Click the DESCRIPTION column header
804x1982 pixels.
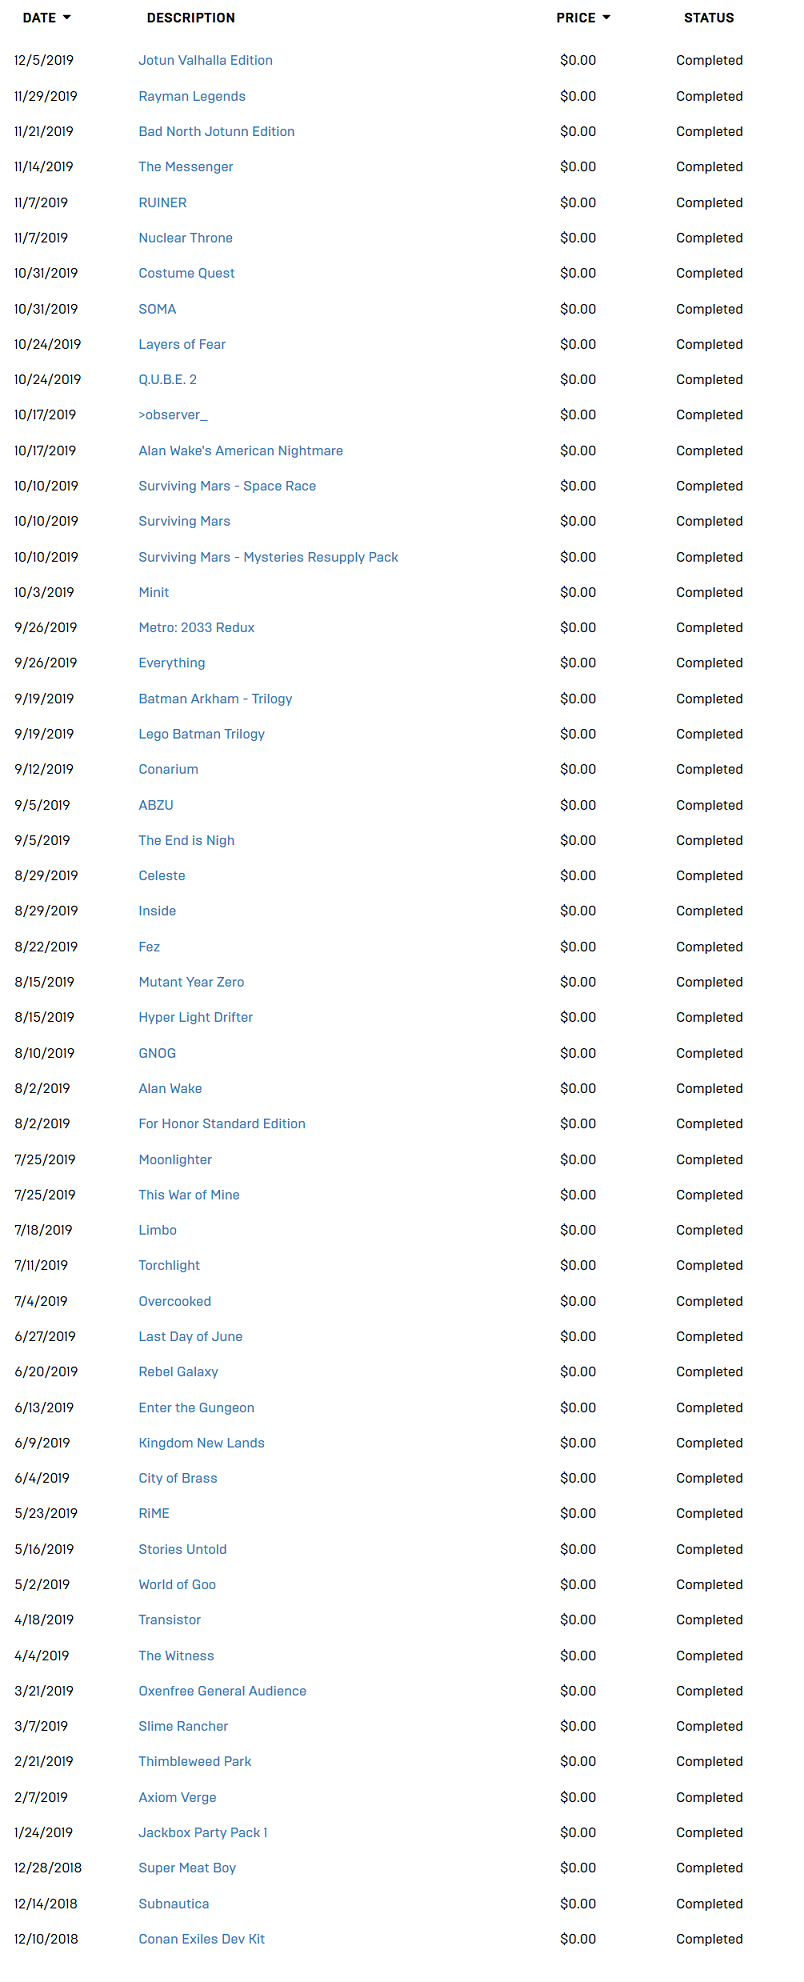(191, 18)
